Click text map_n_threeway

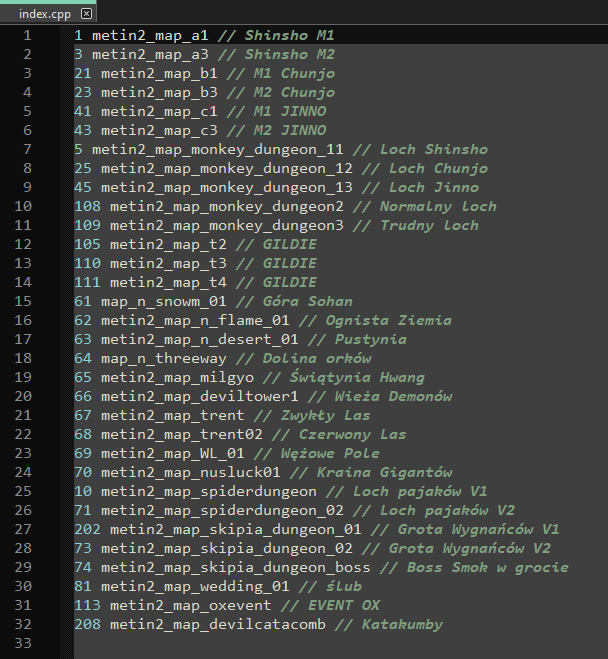[x=163, y=358]
